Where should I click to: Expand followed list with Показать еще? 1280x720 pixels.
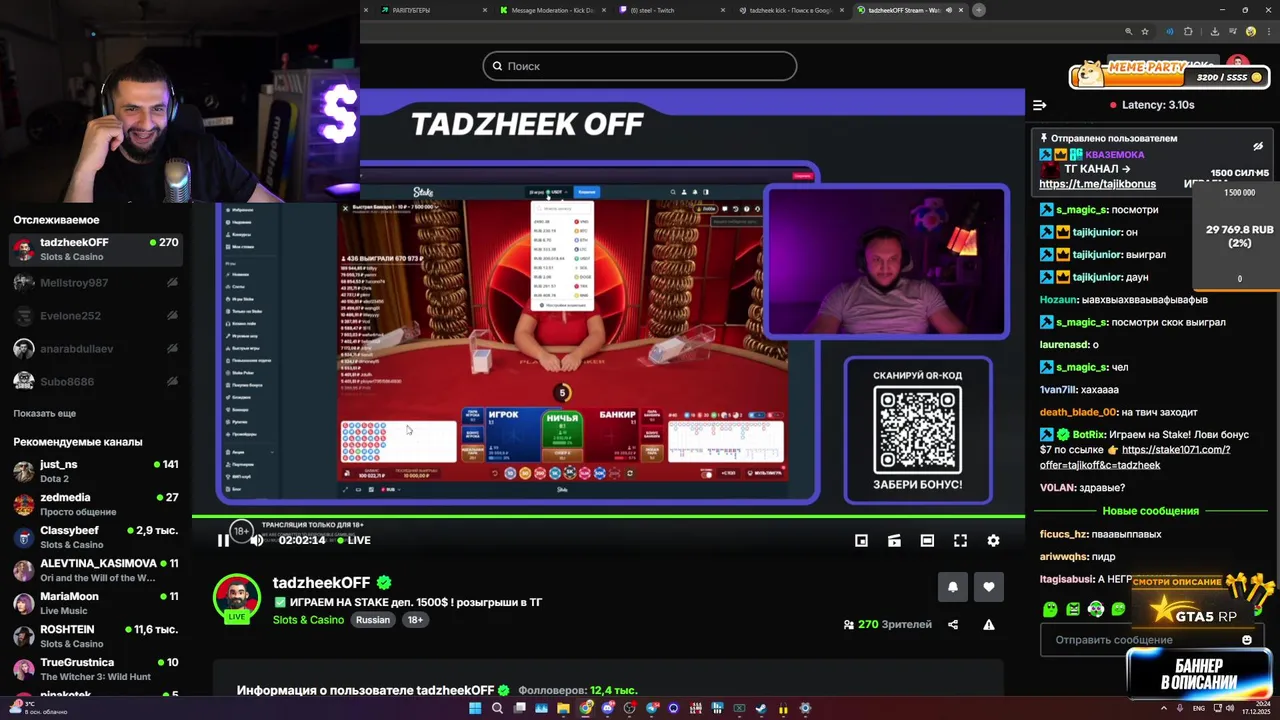point(45,413)
